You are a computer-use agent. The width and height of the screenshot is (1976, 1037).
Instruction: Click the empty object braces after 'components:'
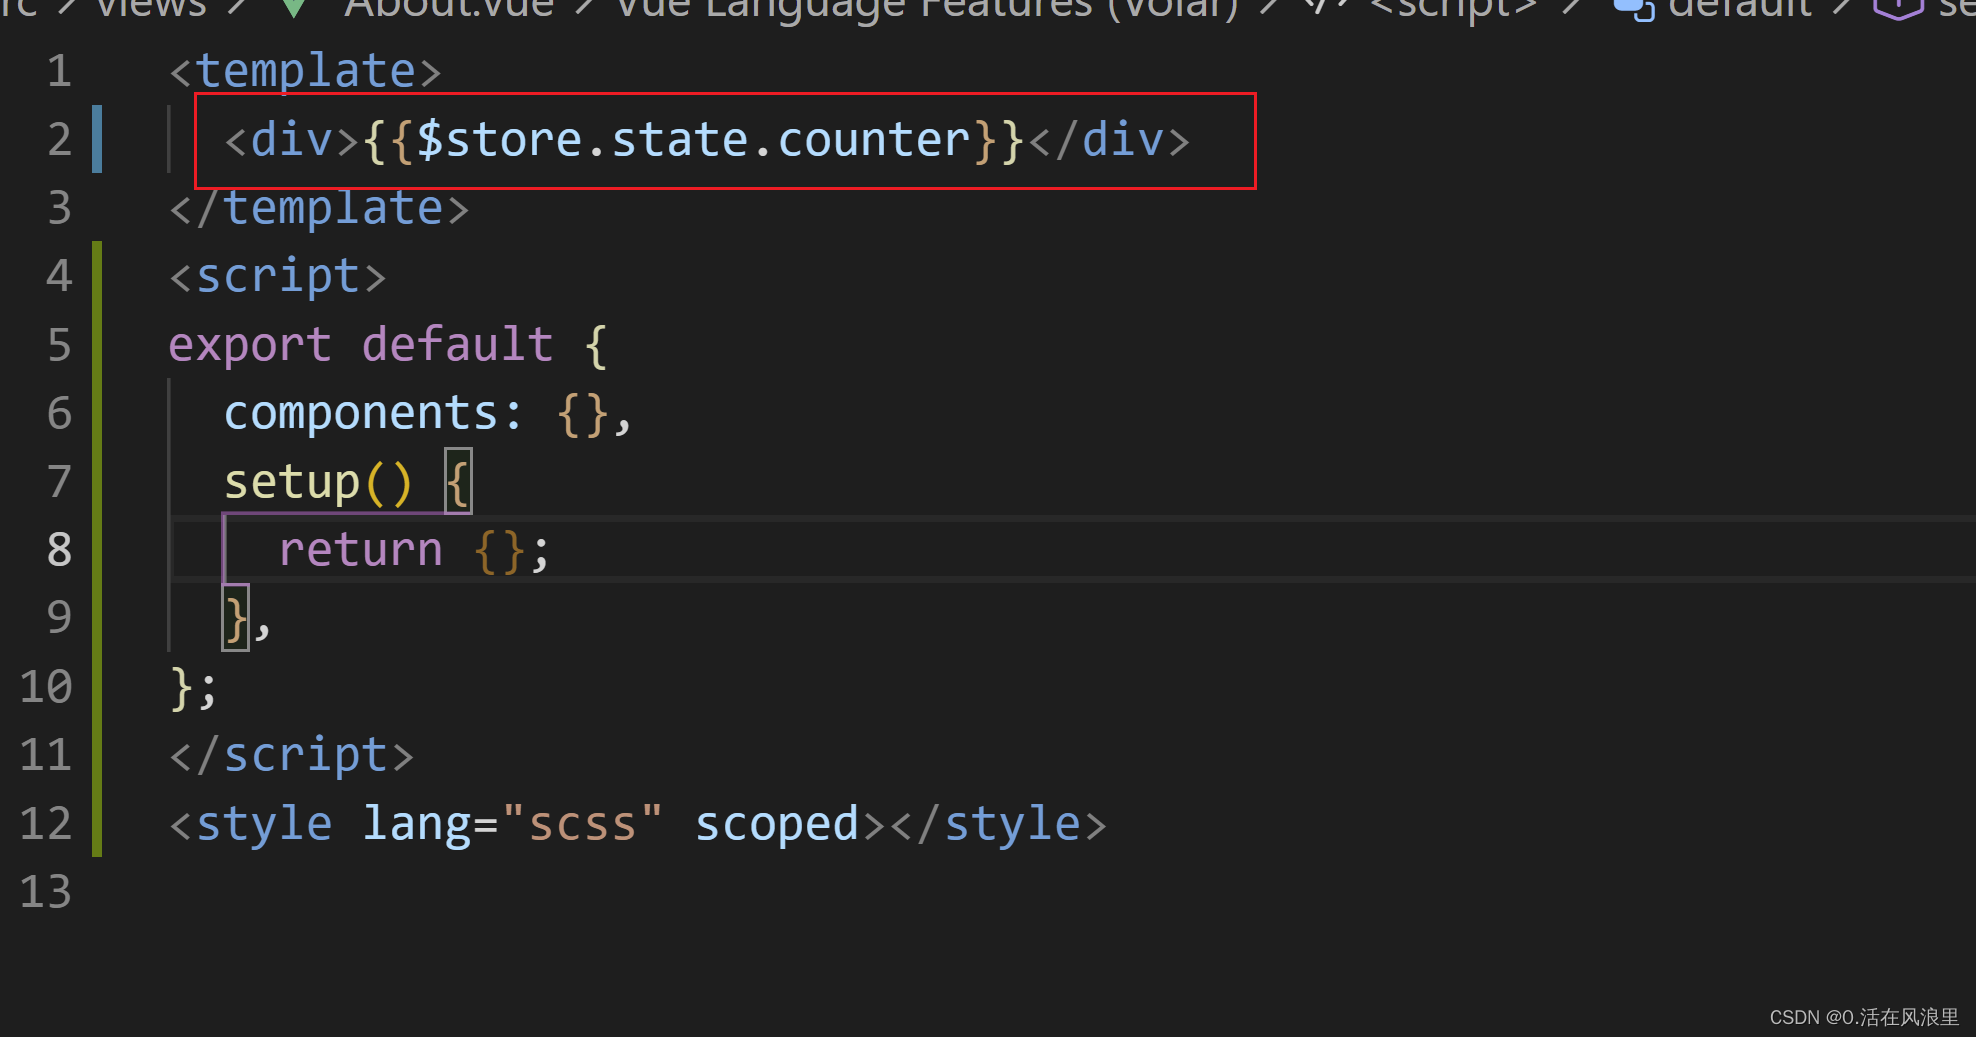coord(582,413)
